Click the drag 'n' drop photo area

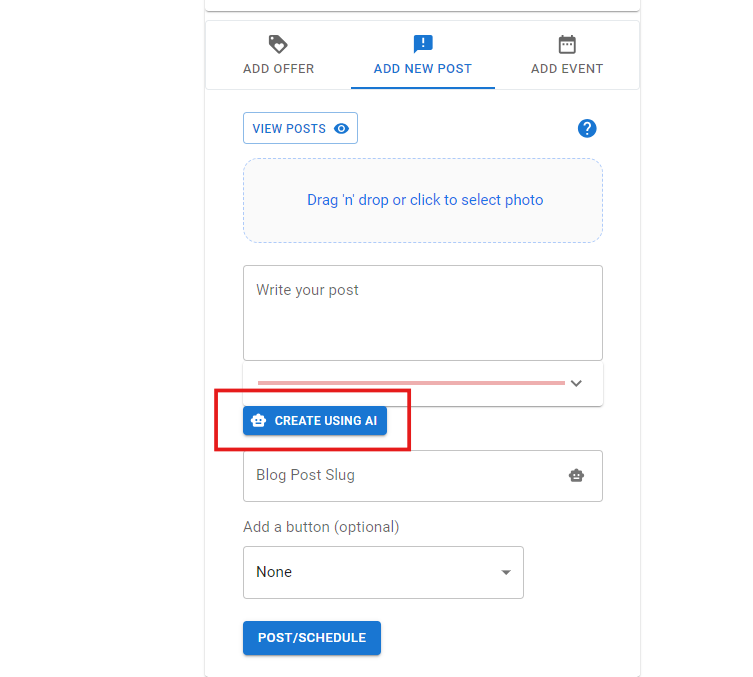[423, 200]
